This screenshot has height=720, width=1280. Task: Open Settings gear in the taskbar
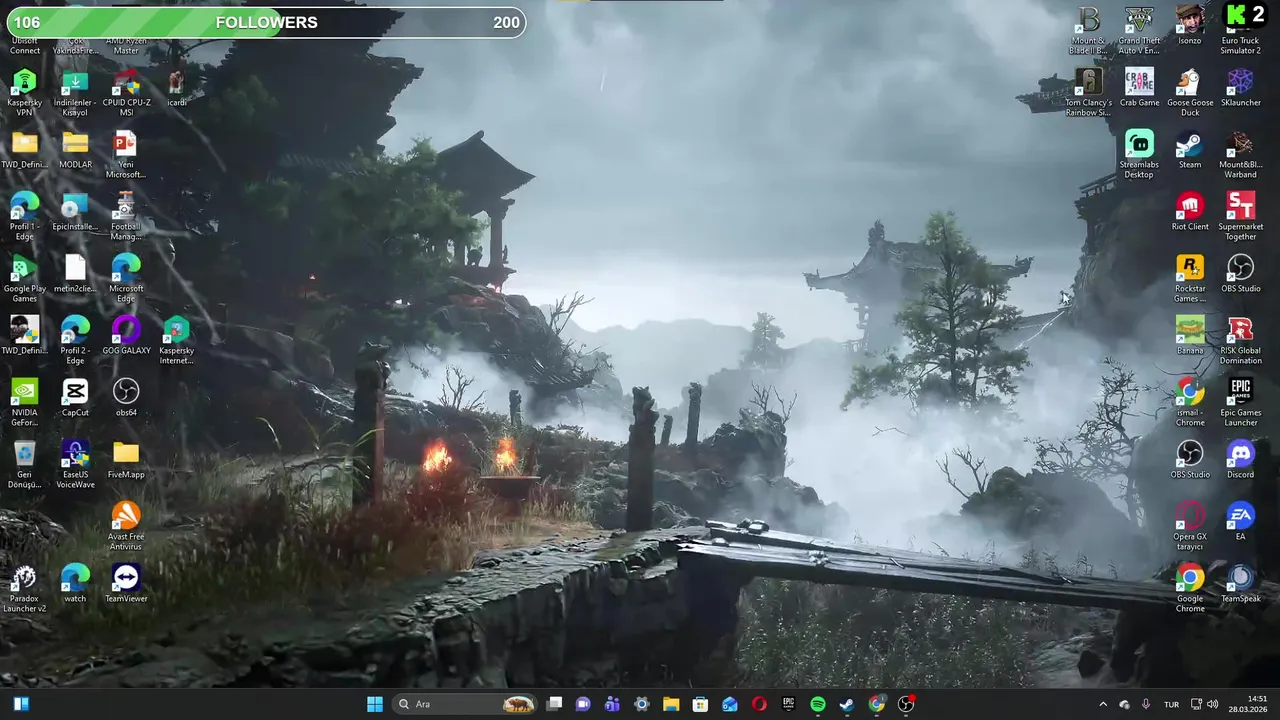pyautogui.click(x=642, y=704)
